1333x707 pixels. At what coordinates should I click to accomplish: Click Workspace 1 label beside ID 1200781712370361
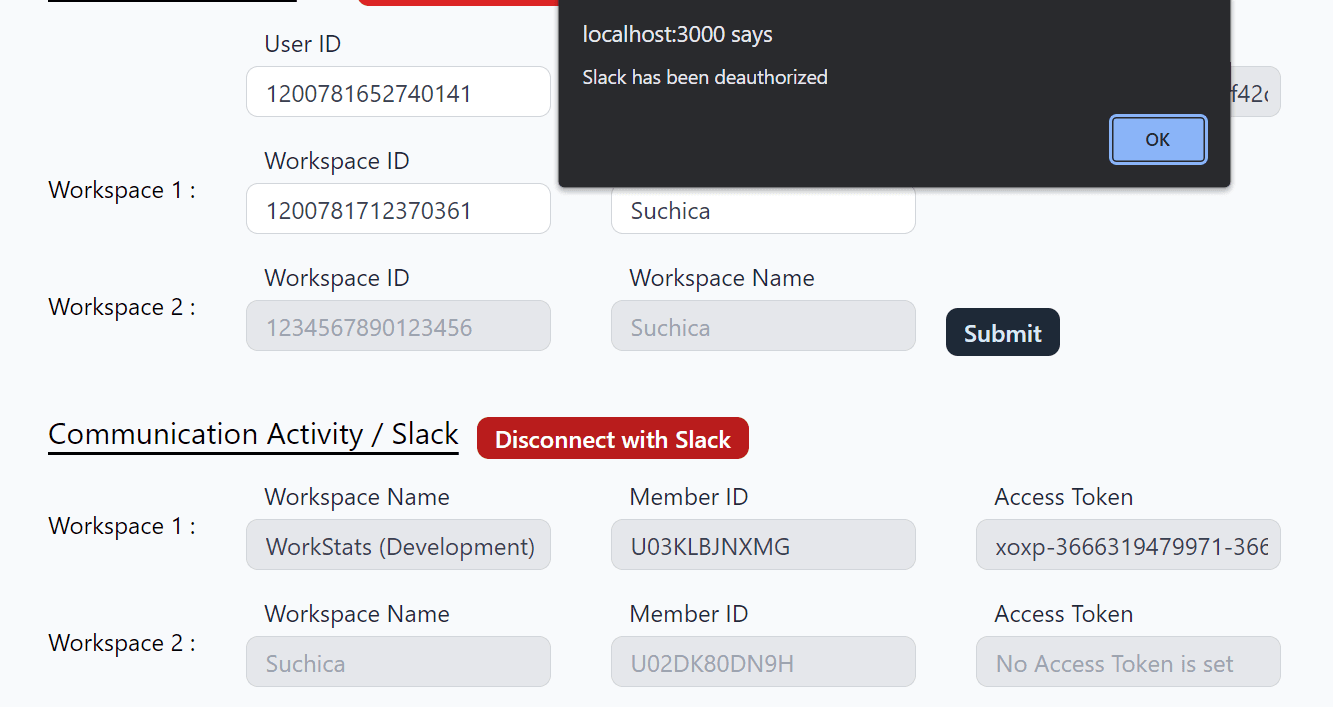tap(122, 190)
